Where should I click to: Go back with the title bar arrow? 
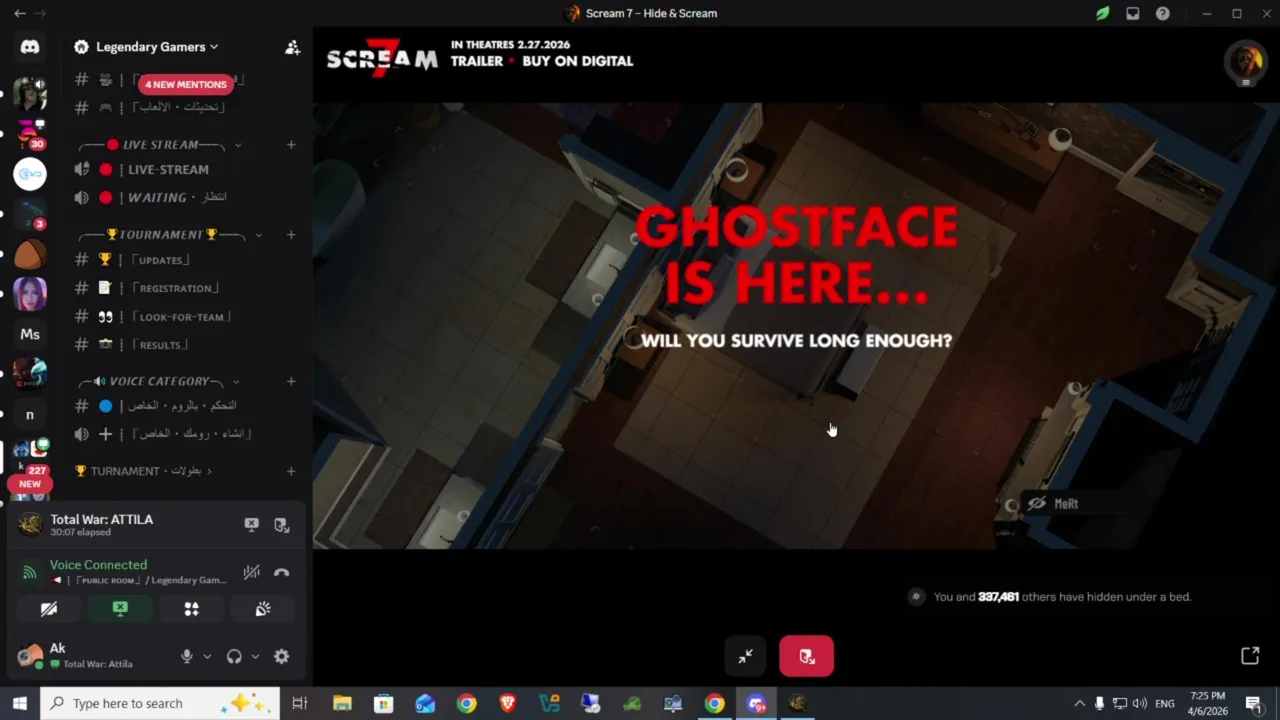(x=19, y=13)
